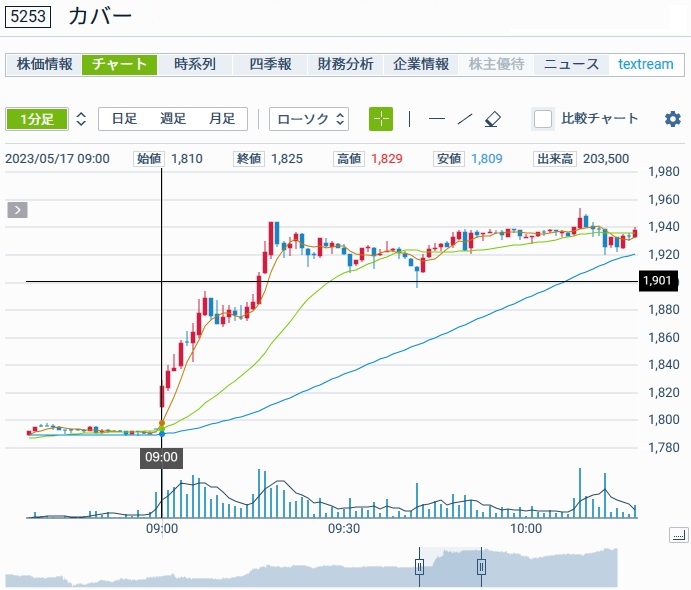The height and width of the screenshot is (590, 691).
Task: Enable the 比較チャート checkbox
Action: coord(543,119)
